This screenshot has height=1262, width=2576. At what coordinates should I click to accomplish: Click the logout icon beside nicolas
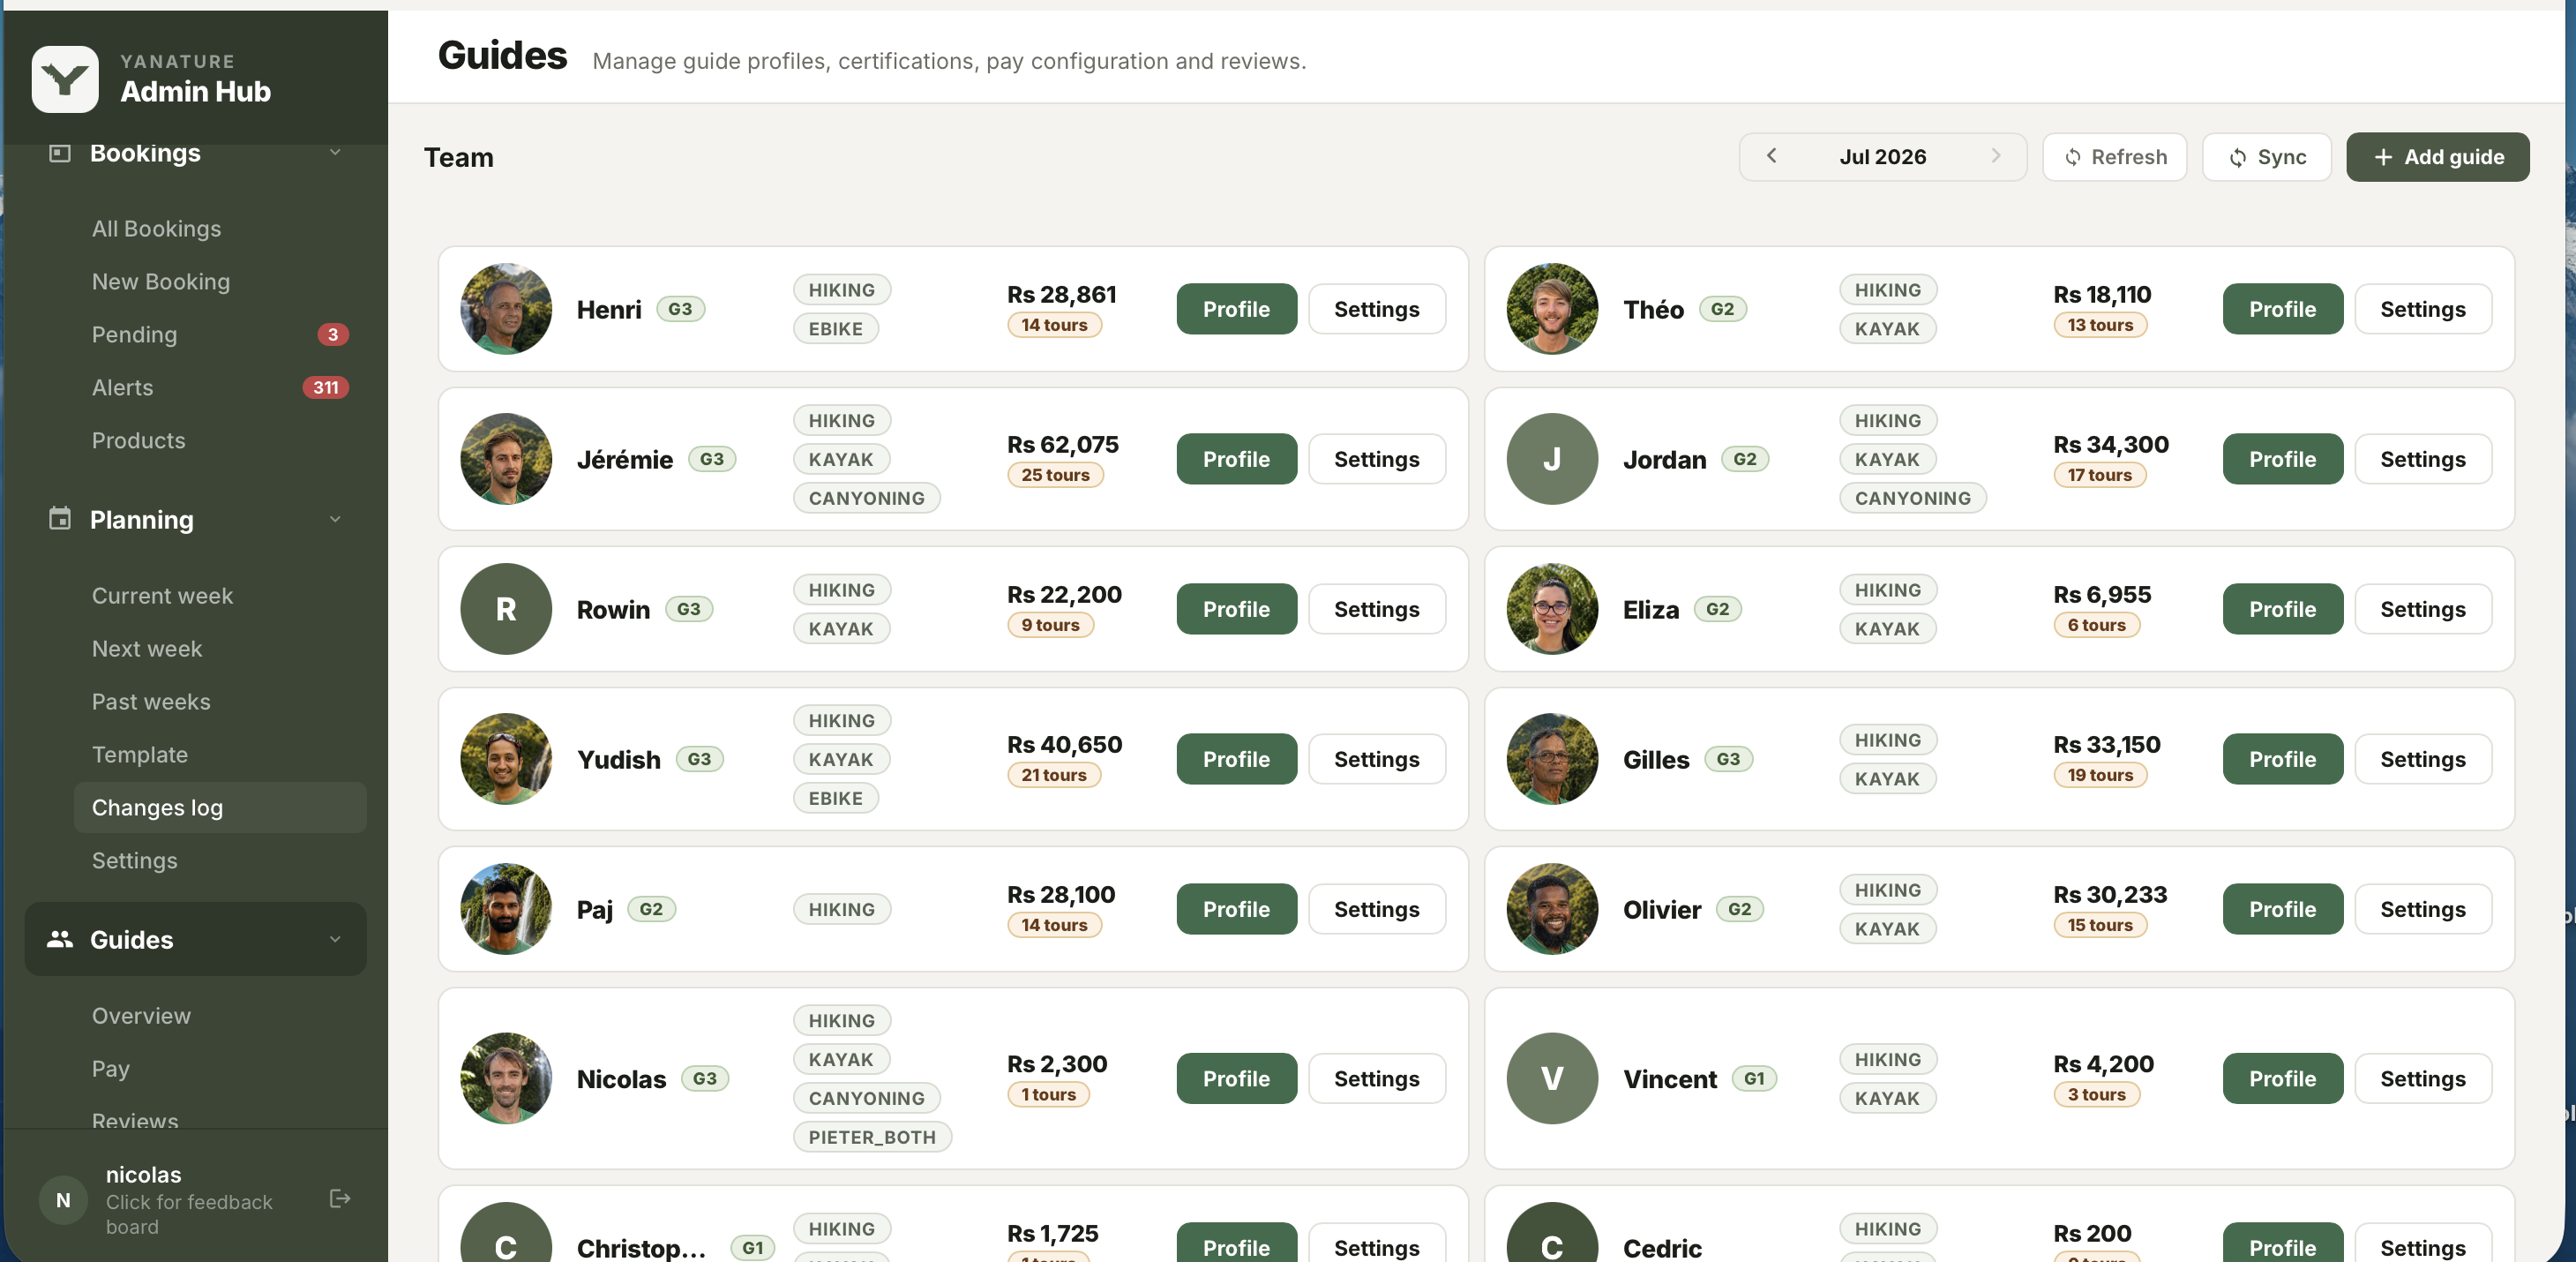340,1198
